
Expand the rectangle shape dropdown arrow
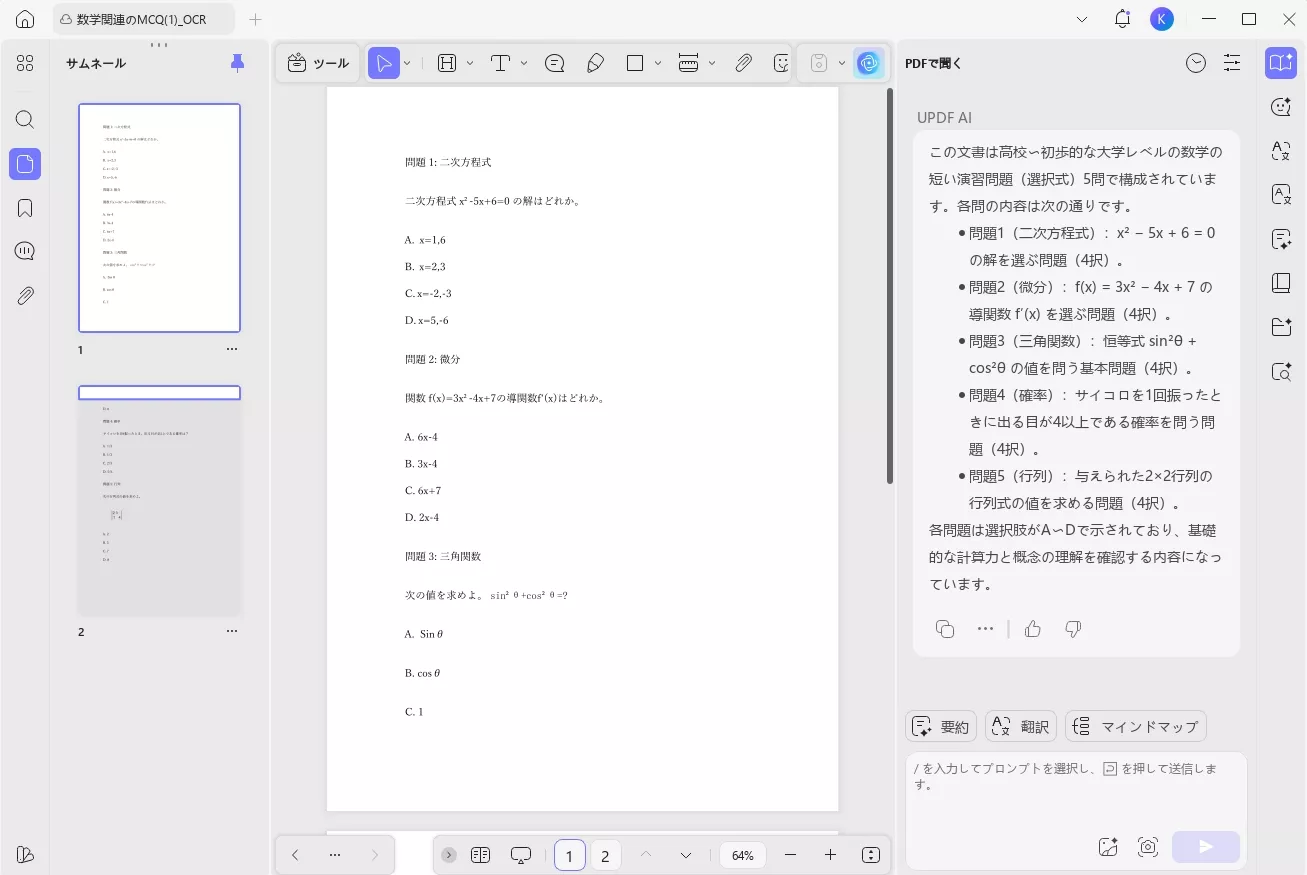658,63
